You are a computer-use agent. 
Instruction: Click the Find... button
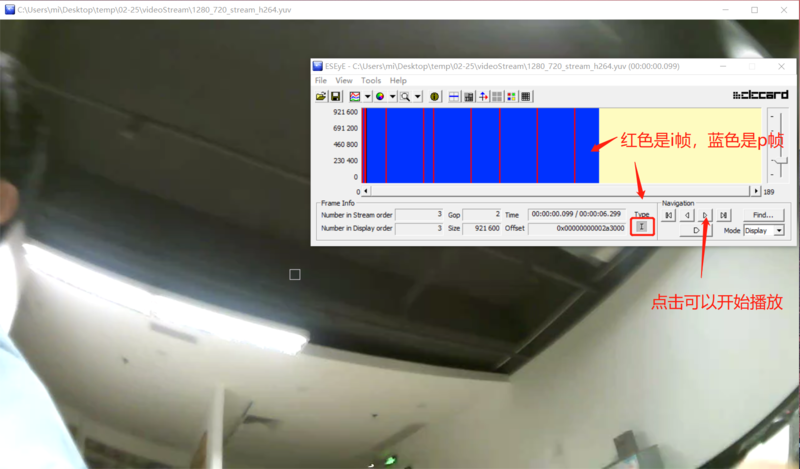tap(763, 215)
